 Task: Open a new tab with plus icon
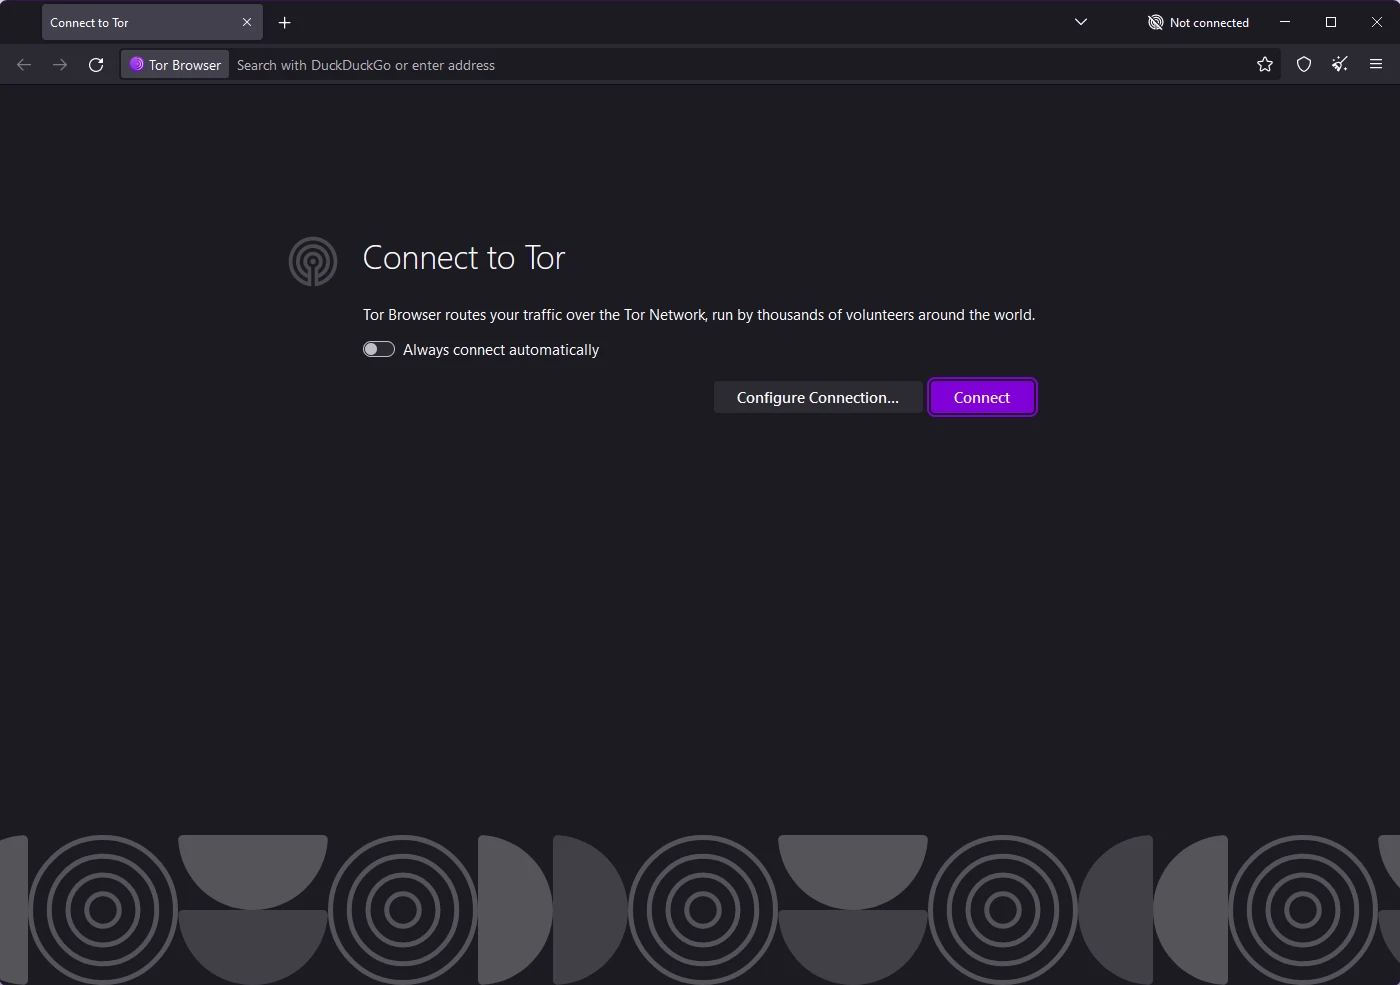pyautogui.click(x=285, y=22)
